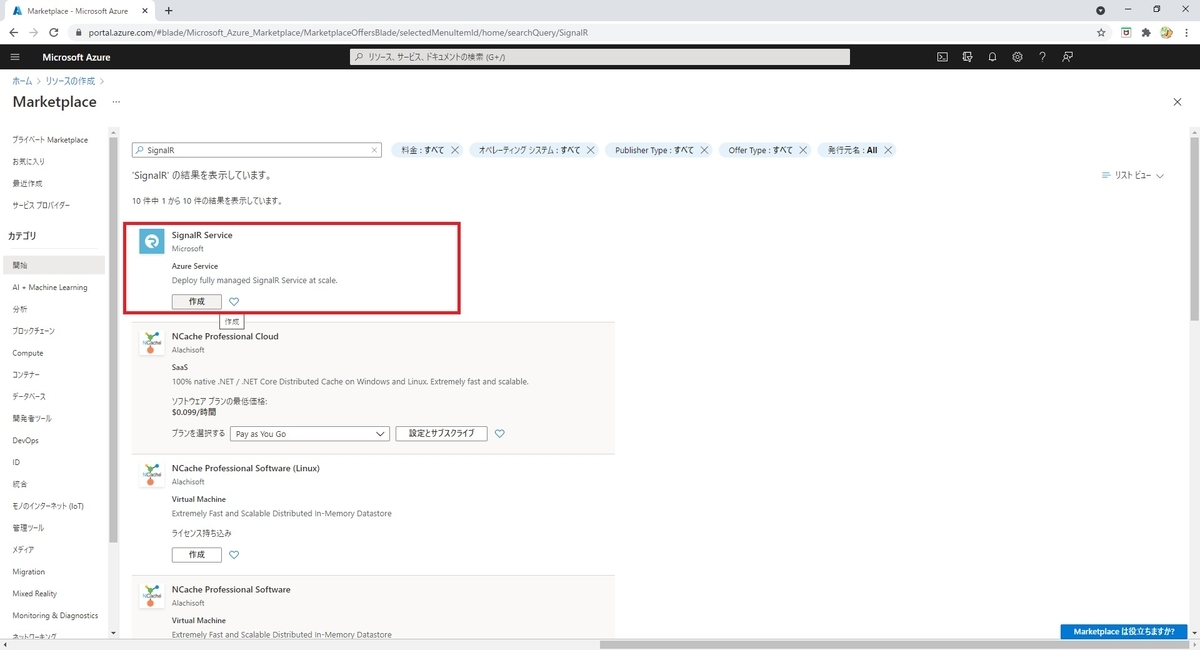This screenshot has height=650, width=1200.
Task: Select 最近作成 in the sidebar
Action: pos(27,183)
